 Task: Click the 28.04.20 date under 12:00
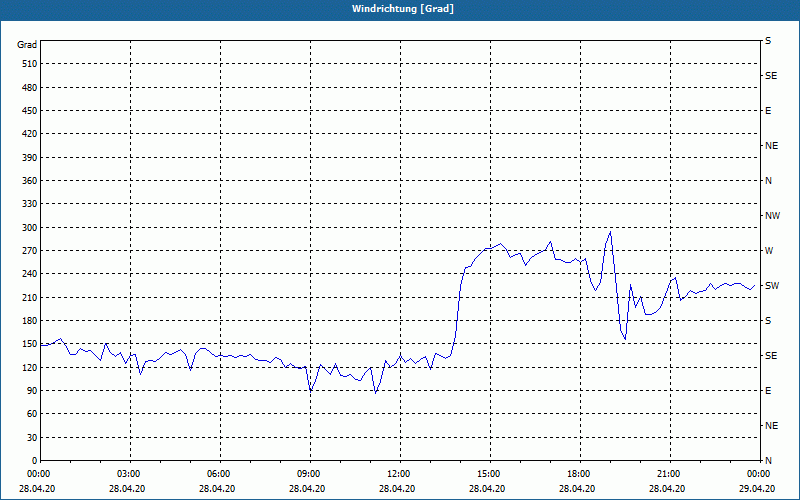pos(397,488)
